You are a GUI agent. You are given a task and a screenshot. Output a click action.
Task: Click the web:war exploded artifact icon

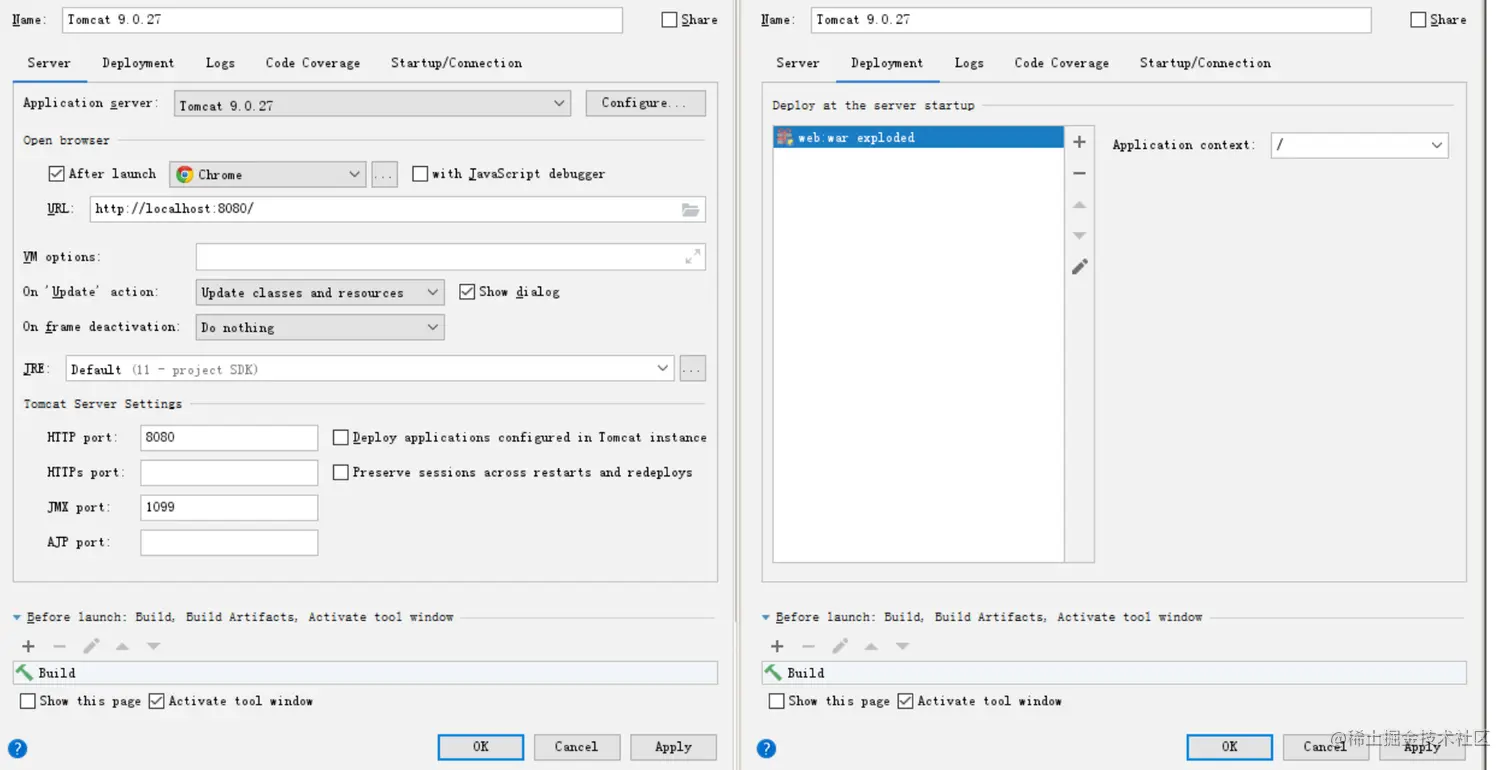pyautogui.click(x=785, y=137)
